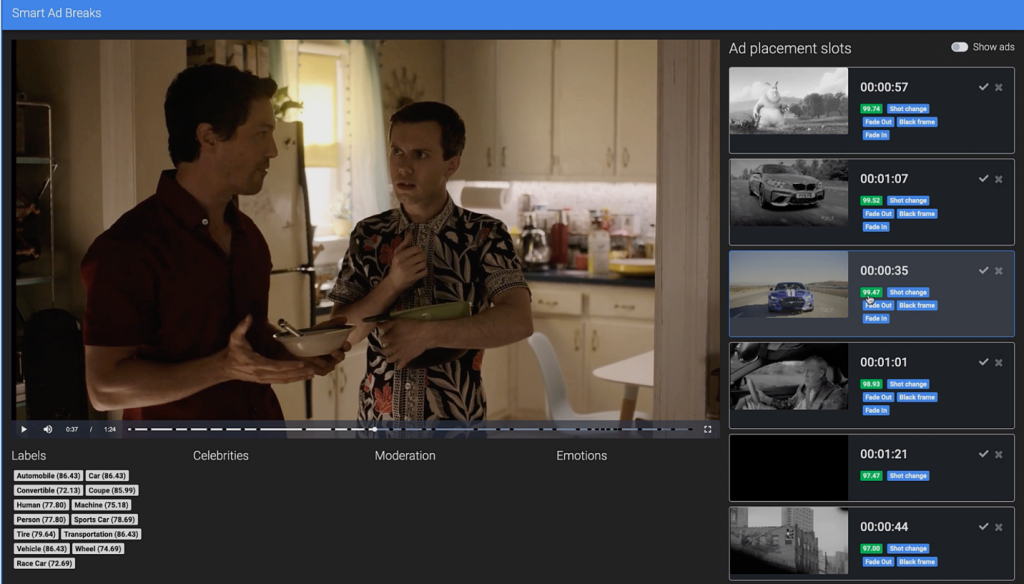This screenshot has width=1024, height=584.
Task: Click the Shot change tag on the 00:00:57 slot
Action: [x=907, y=109]
